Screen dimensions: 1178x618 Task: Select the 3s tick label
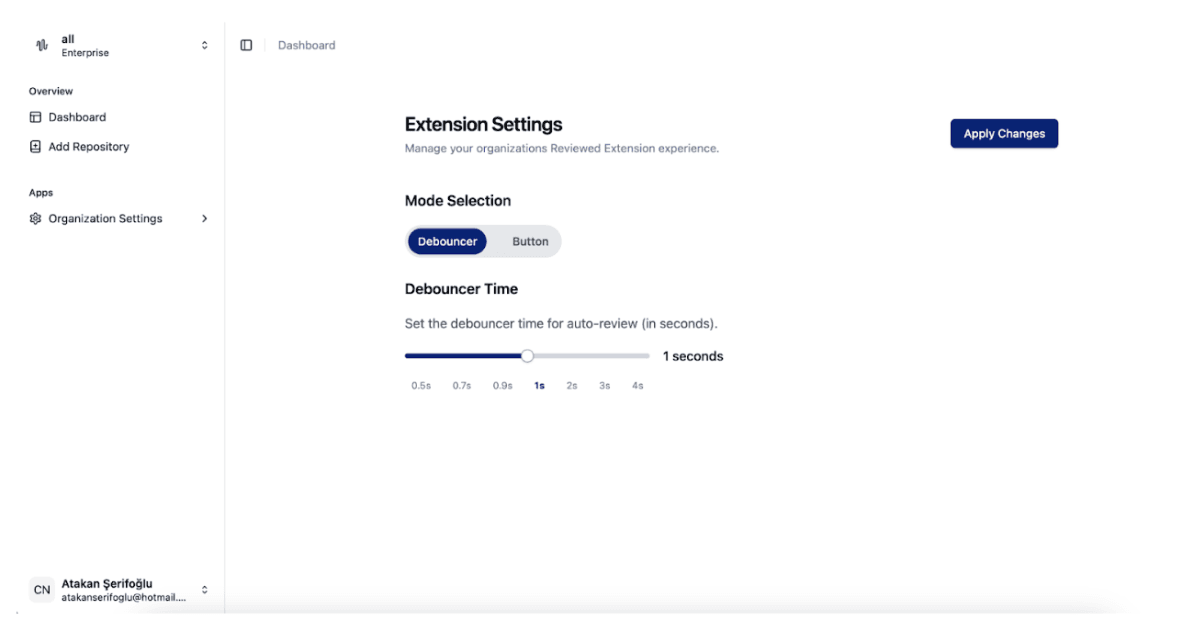(605, 386)
